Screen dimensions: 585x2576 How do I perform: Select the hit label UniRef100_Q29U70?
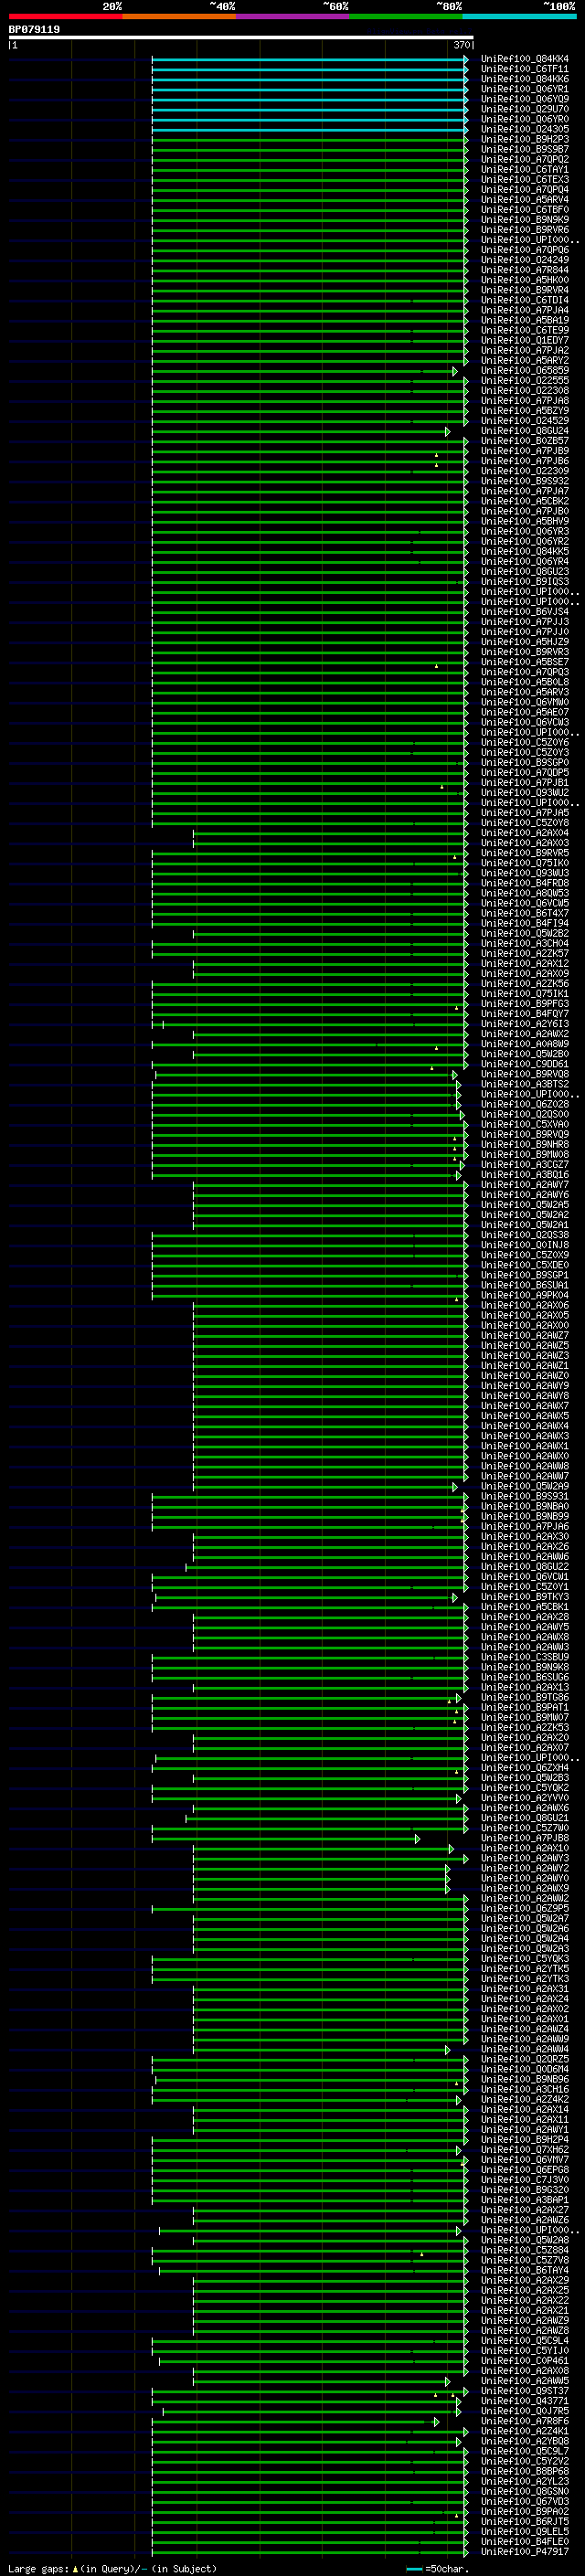pos(525,109)
